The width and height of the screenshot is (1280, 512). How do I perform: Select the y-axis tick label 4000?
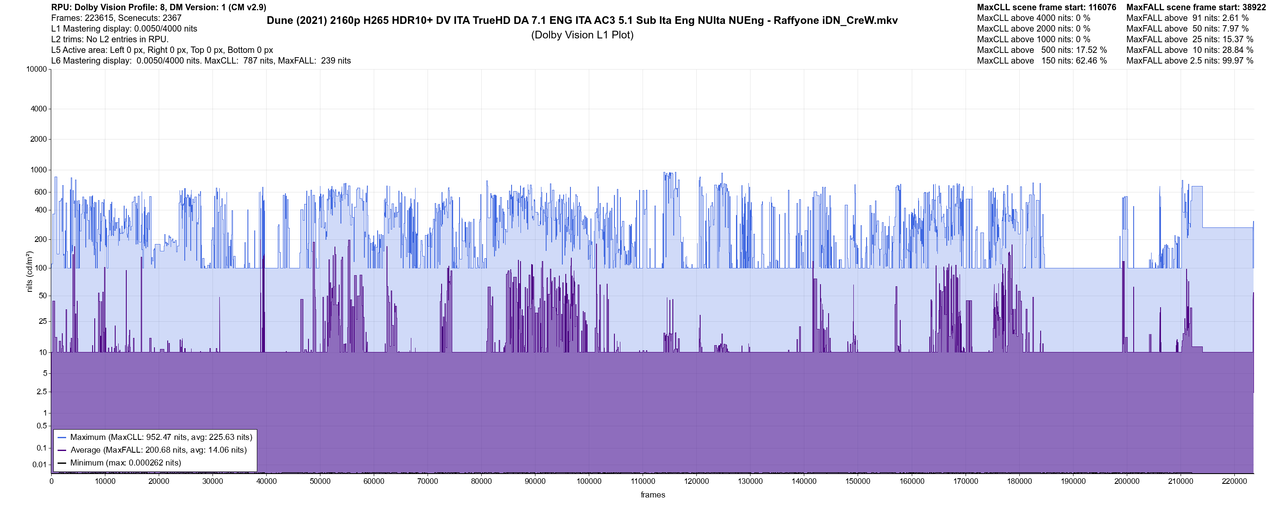pos(37,109)
